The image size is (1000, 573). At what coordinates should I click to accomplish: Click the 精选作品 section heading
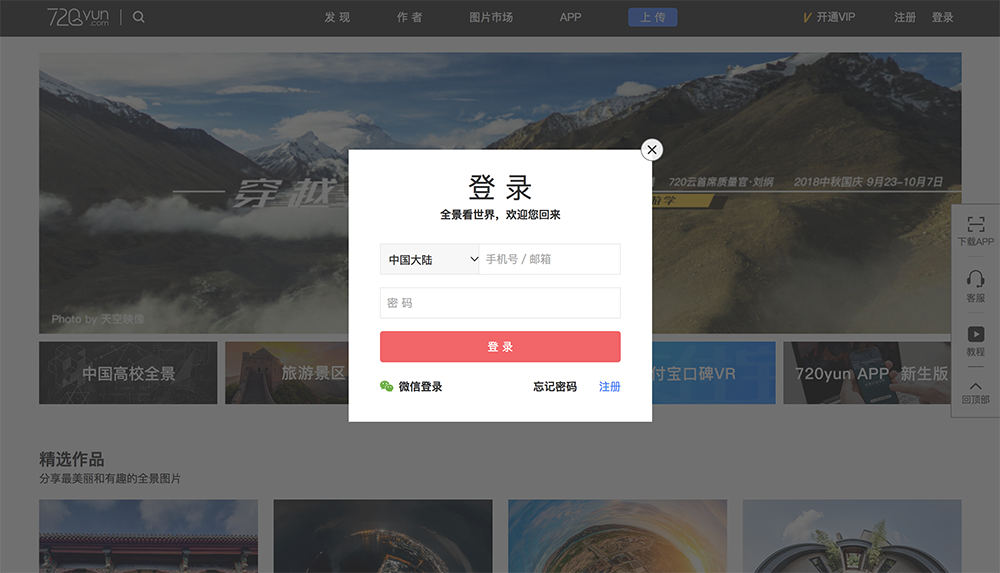click(x=71, y=459)
